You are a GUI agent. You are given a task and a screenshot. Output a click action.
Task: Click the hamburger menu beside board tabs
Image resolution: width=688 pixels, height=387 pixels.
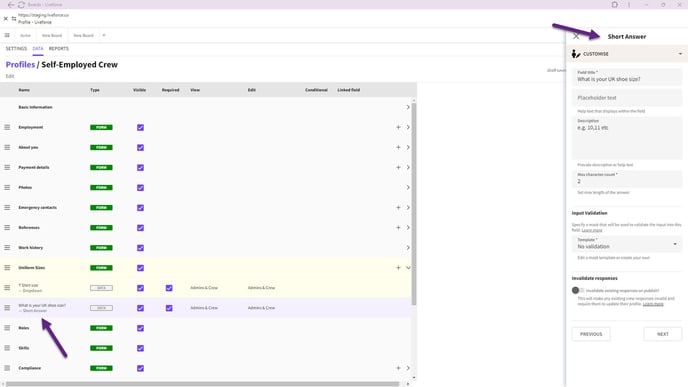coord(7,35)
